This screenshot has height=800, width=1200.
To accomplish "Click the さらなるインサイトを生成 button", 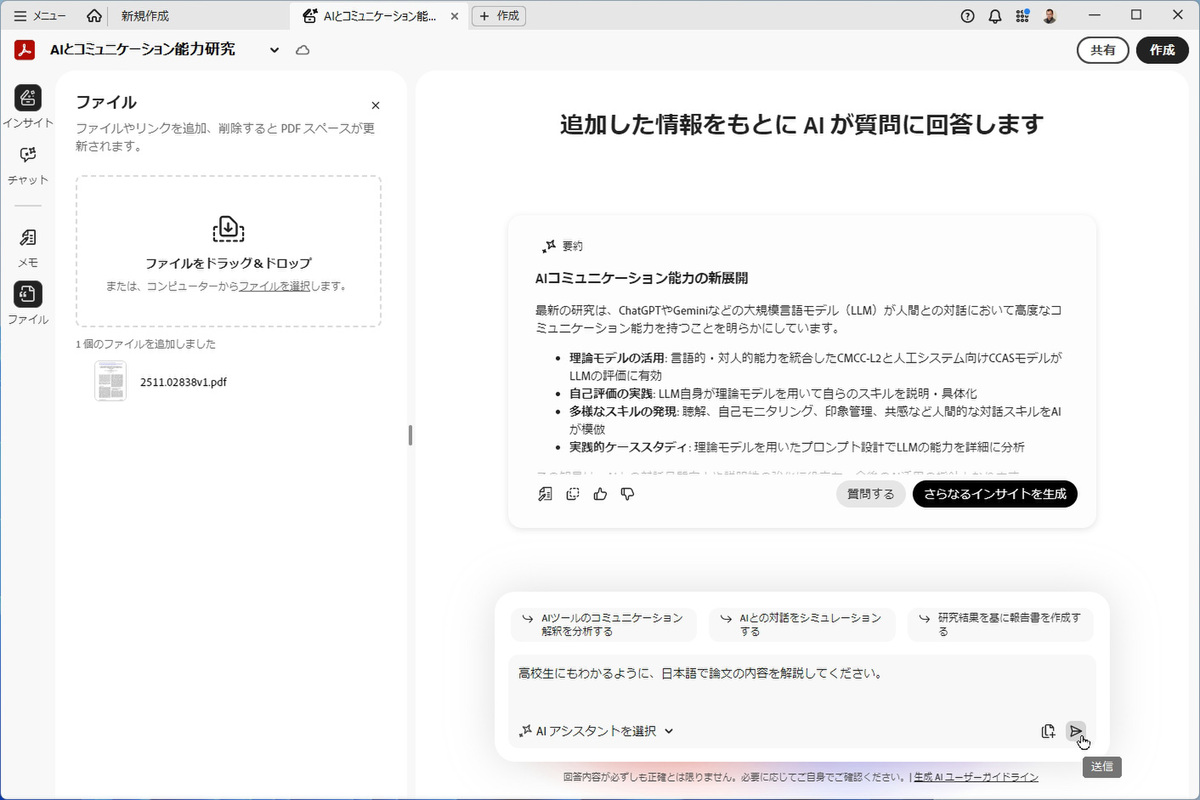I will pyautogui.click(x=995, y=494).
